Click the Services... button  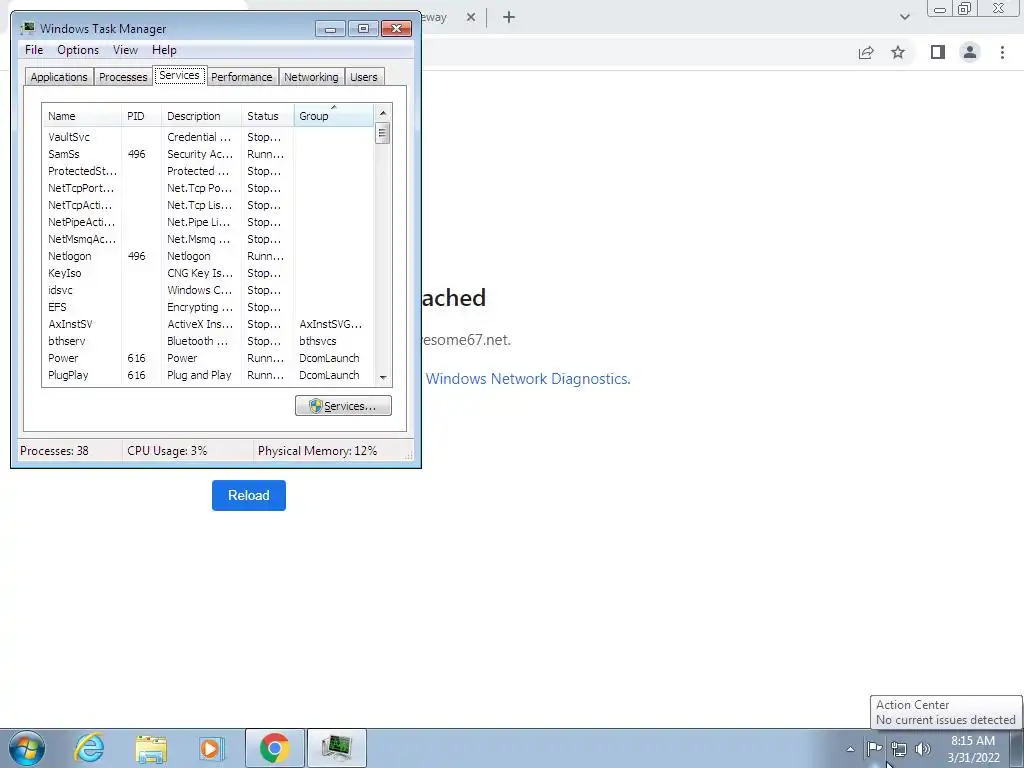[344, 406]
